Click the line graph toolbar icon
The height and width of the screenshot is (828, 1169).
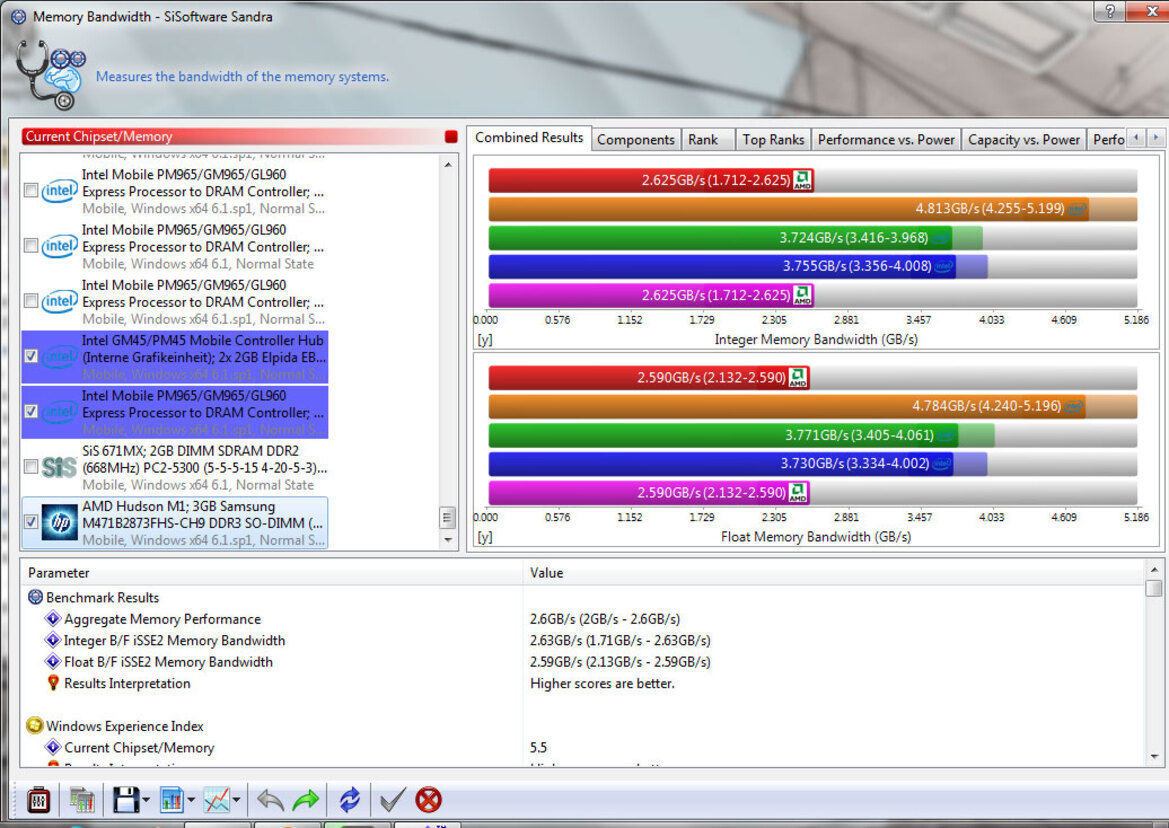217,800
